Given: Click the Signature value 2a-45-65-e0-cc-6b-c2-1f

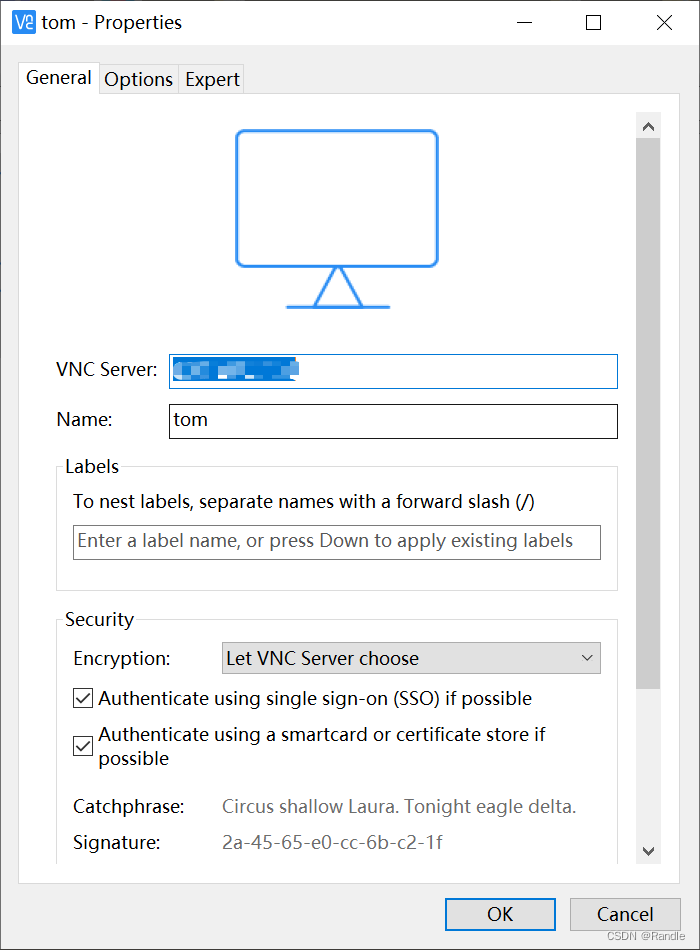Looking at the screenshot, I should pyautogui.click(x=332, y=842).
